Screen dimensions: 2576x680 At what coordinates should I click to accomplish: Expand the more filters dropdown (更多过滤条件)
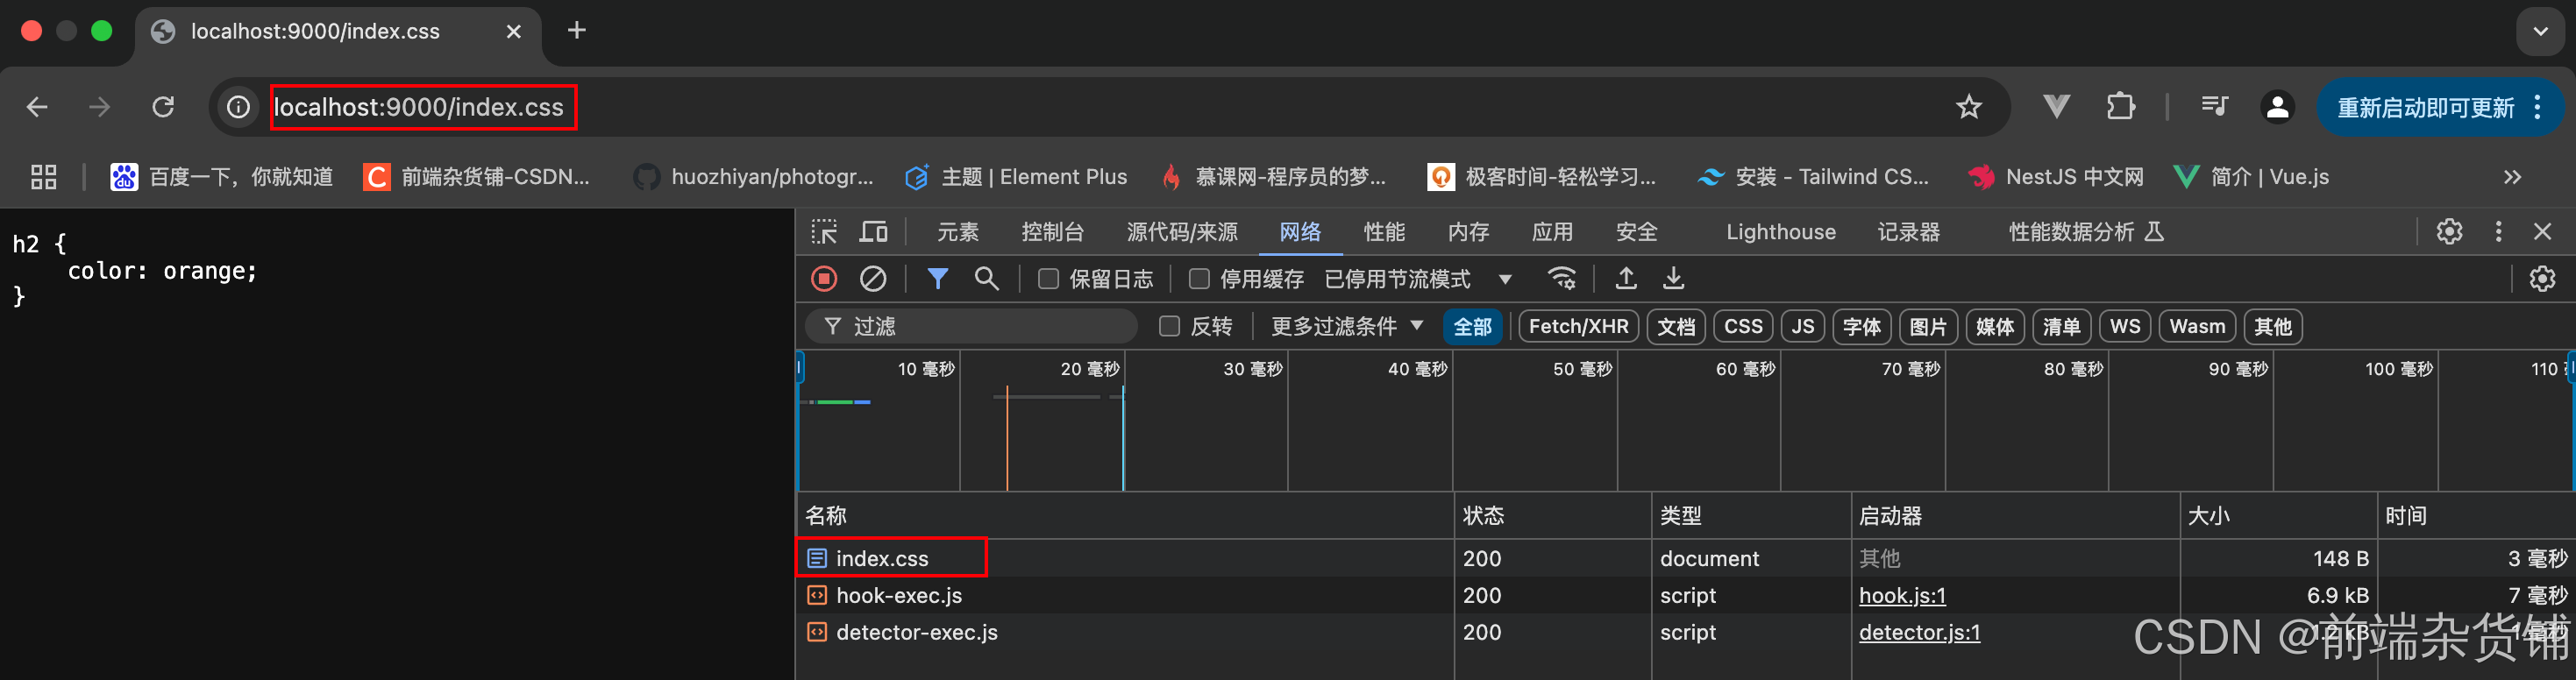pos(1346,326)
